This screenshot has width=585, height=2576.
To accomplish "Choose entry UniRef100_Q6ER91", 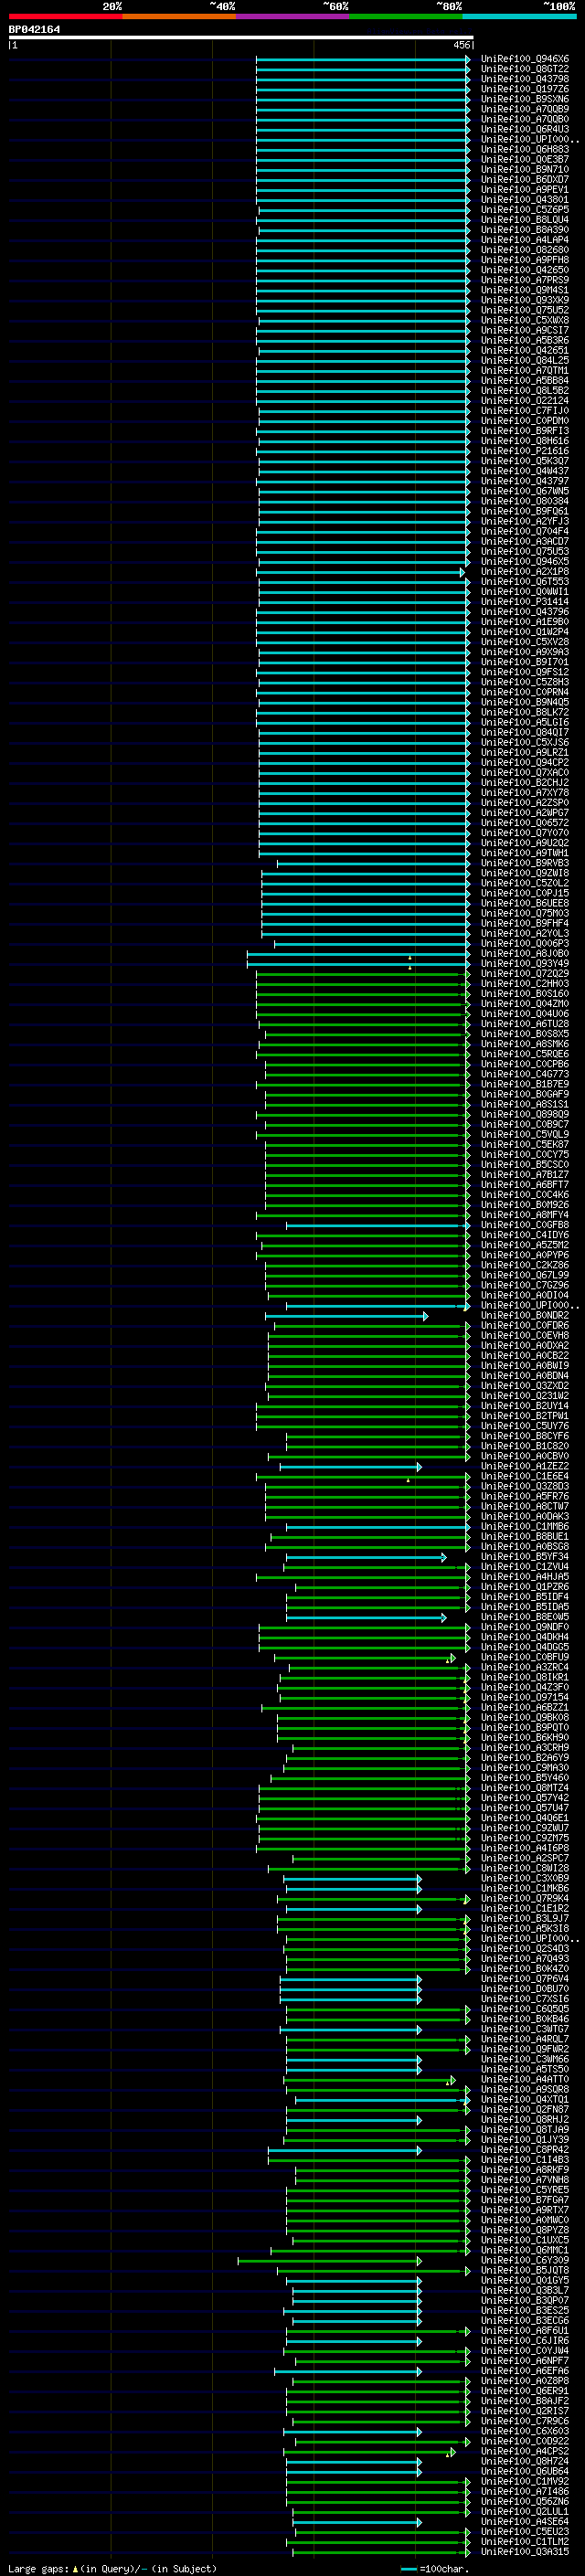I will click(524, 2391).
